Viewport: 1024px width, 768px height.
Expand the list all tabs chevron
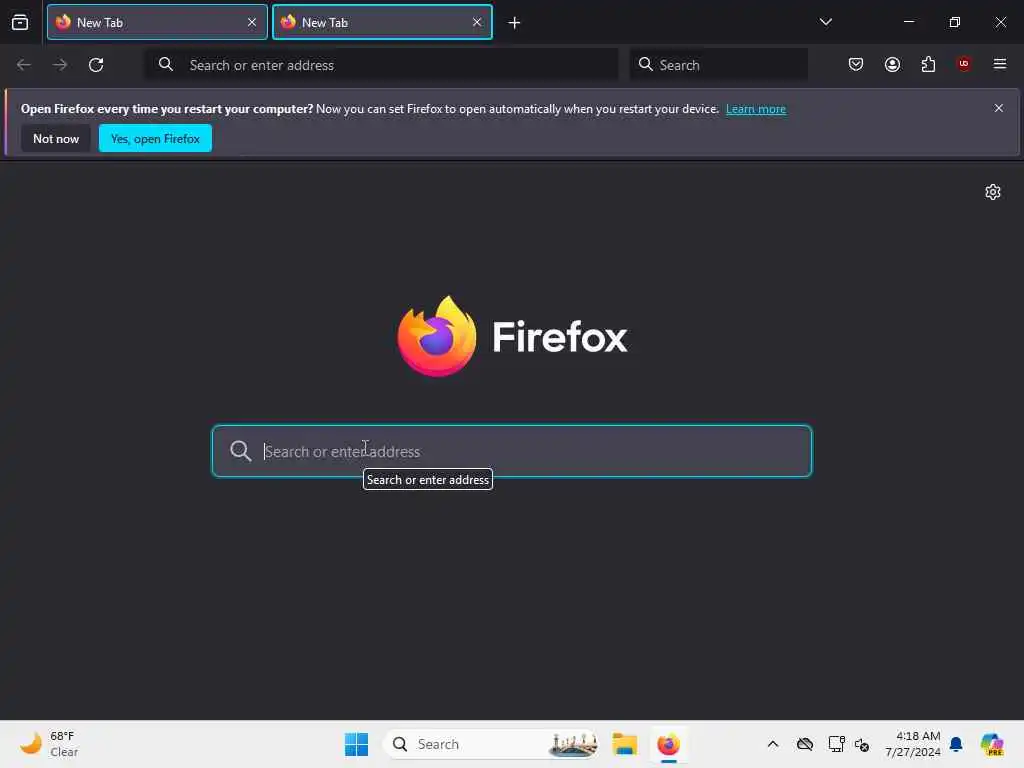(825, 22)
